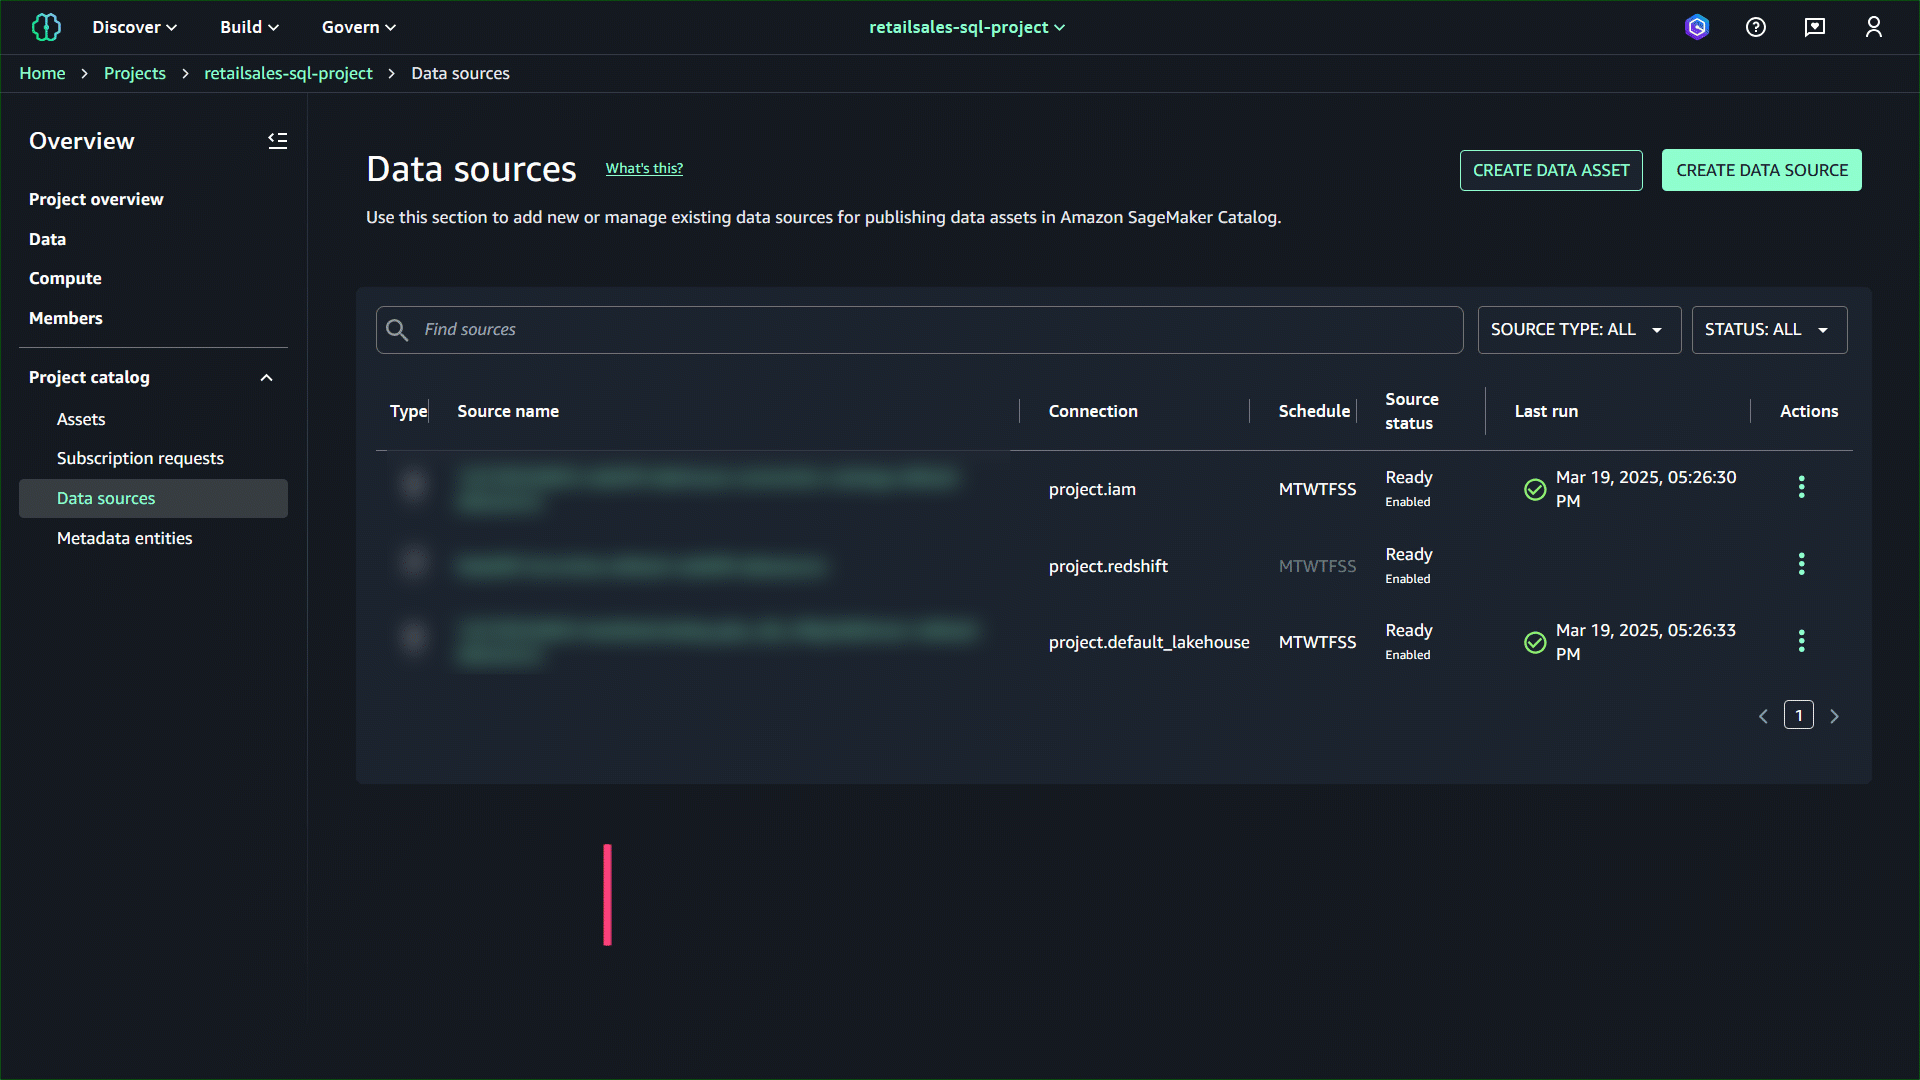
Task: Open the Govern menu
Action: point(358,27)
